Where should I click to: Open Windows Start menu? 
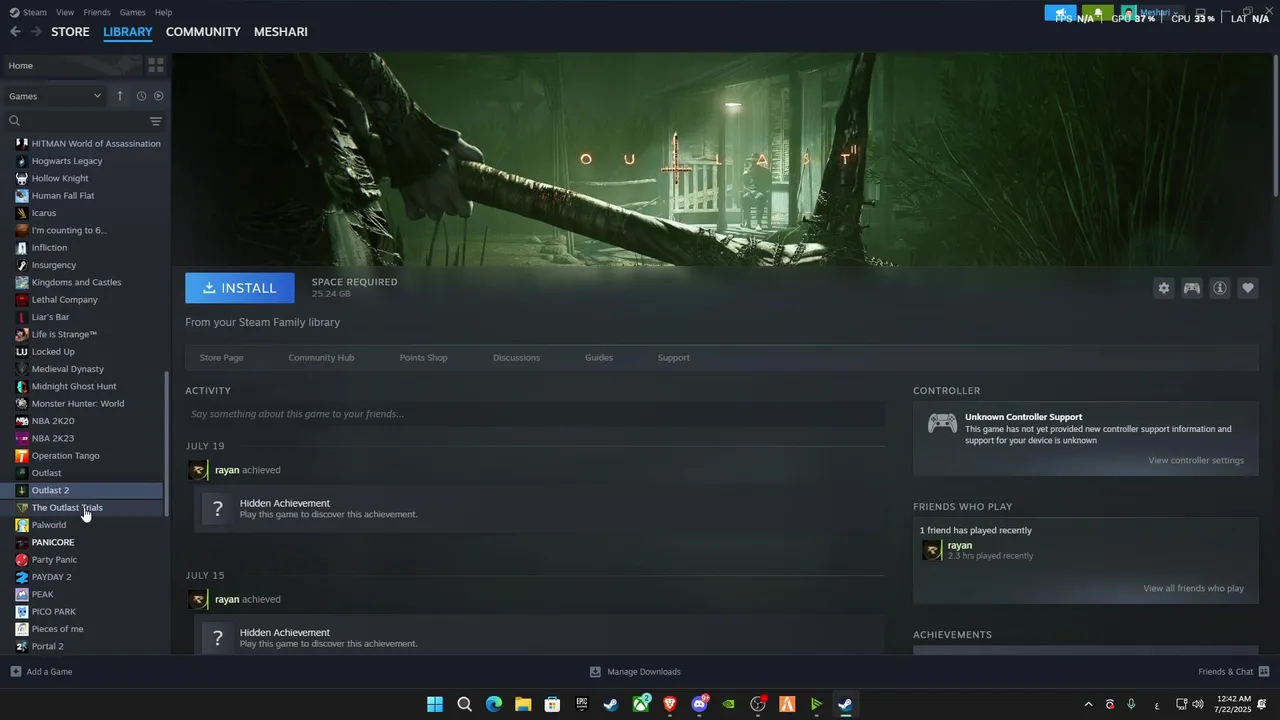point(435,704)
